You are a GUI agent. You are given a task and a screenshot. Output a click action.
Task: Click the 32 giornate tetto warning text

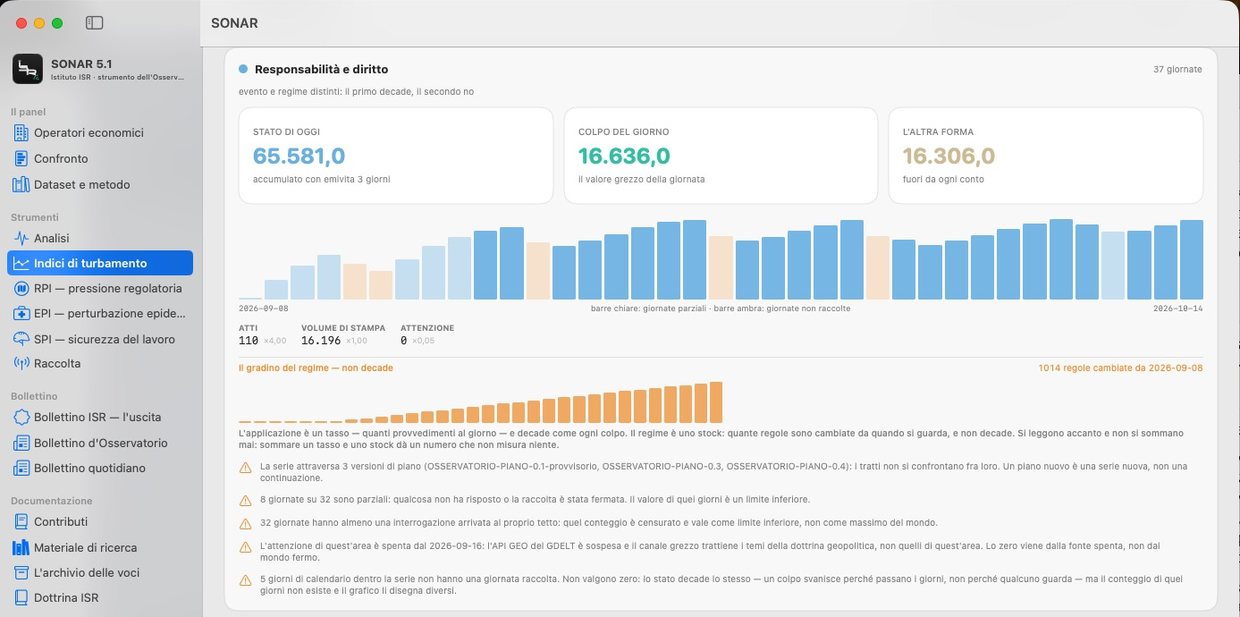click(599, 523)
